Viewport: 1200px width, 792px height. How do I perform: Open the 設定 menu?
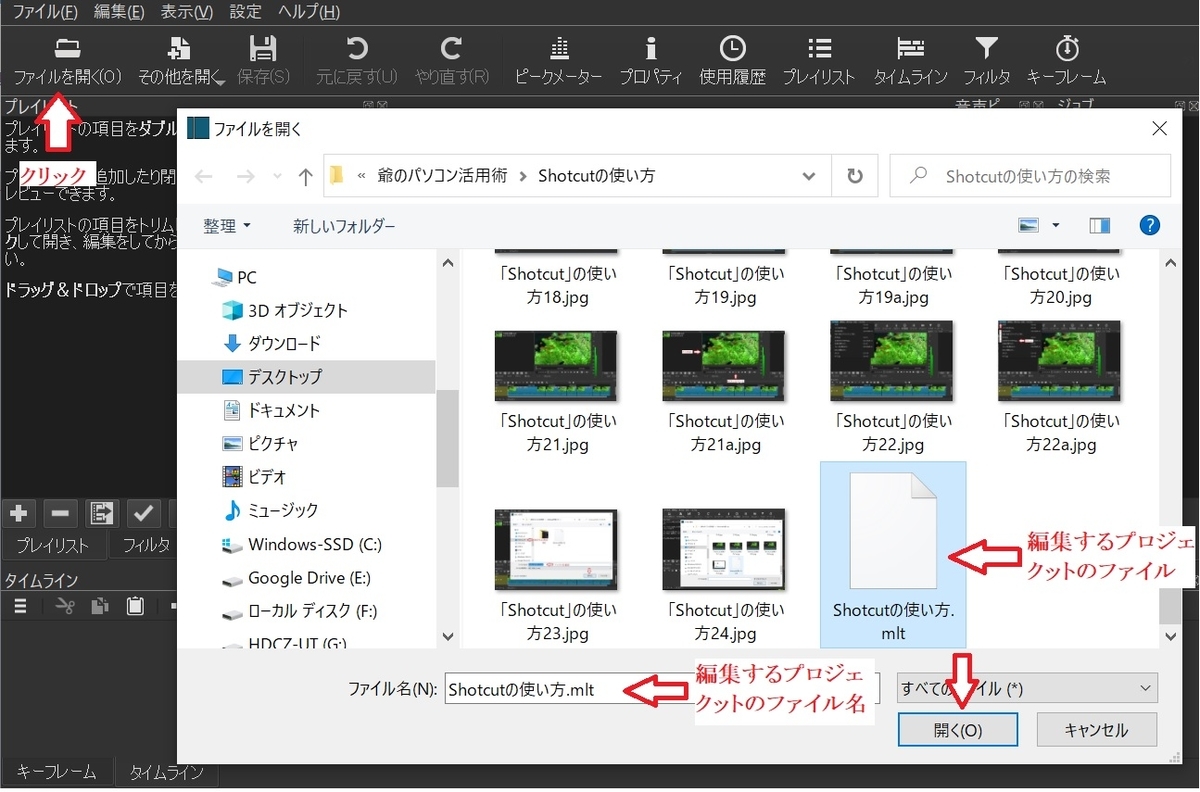[x=245, y=12]
